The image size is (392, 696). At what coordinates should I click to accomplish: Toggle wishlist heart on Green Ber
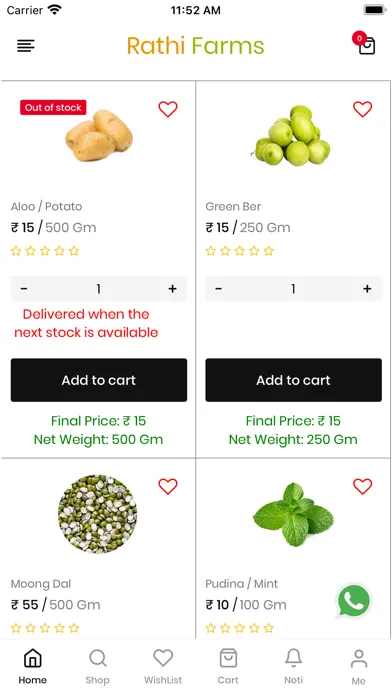[362, 109]
